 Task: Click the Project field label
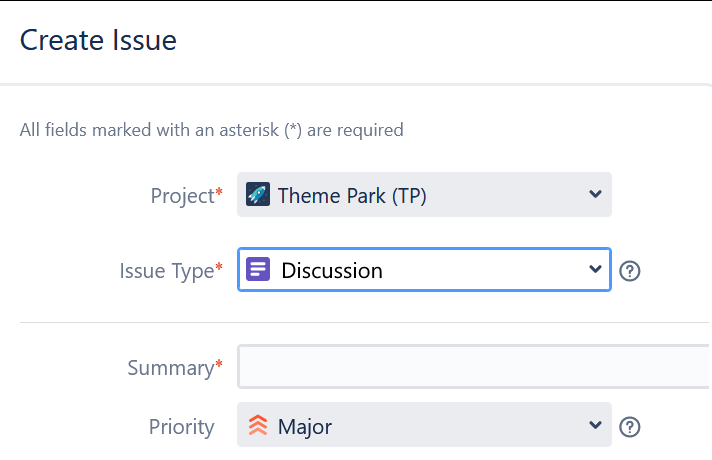point(183,196)
